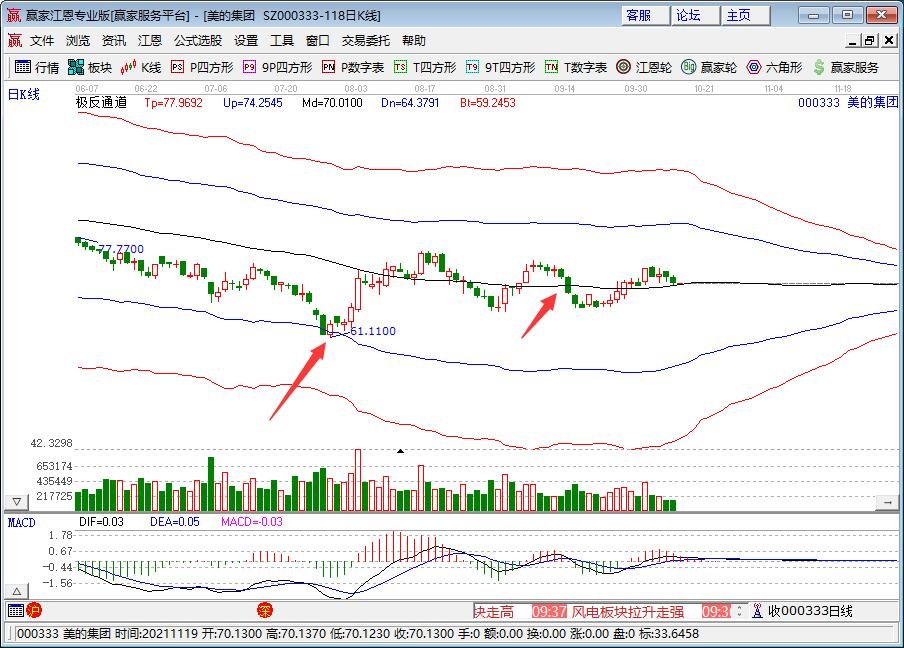Viewport: 904px width, 648px height.
Task: Collapse the volume panel with down-triangle button
Action: point(16,501)
